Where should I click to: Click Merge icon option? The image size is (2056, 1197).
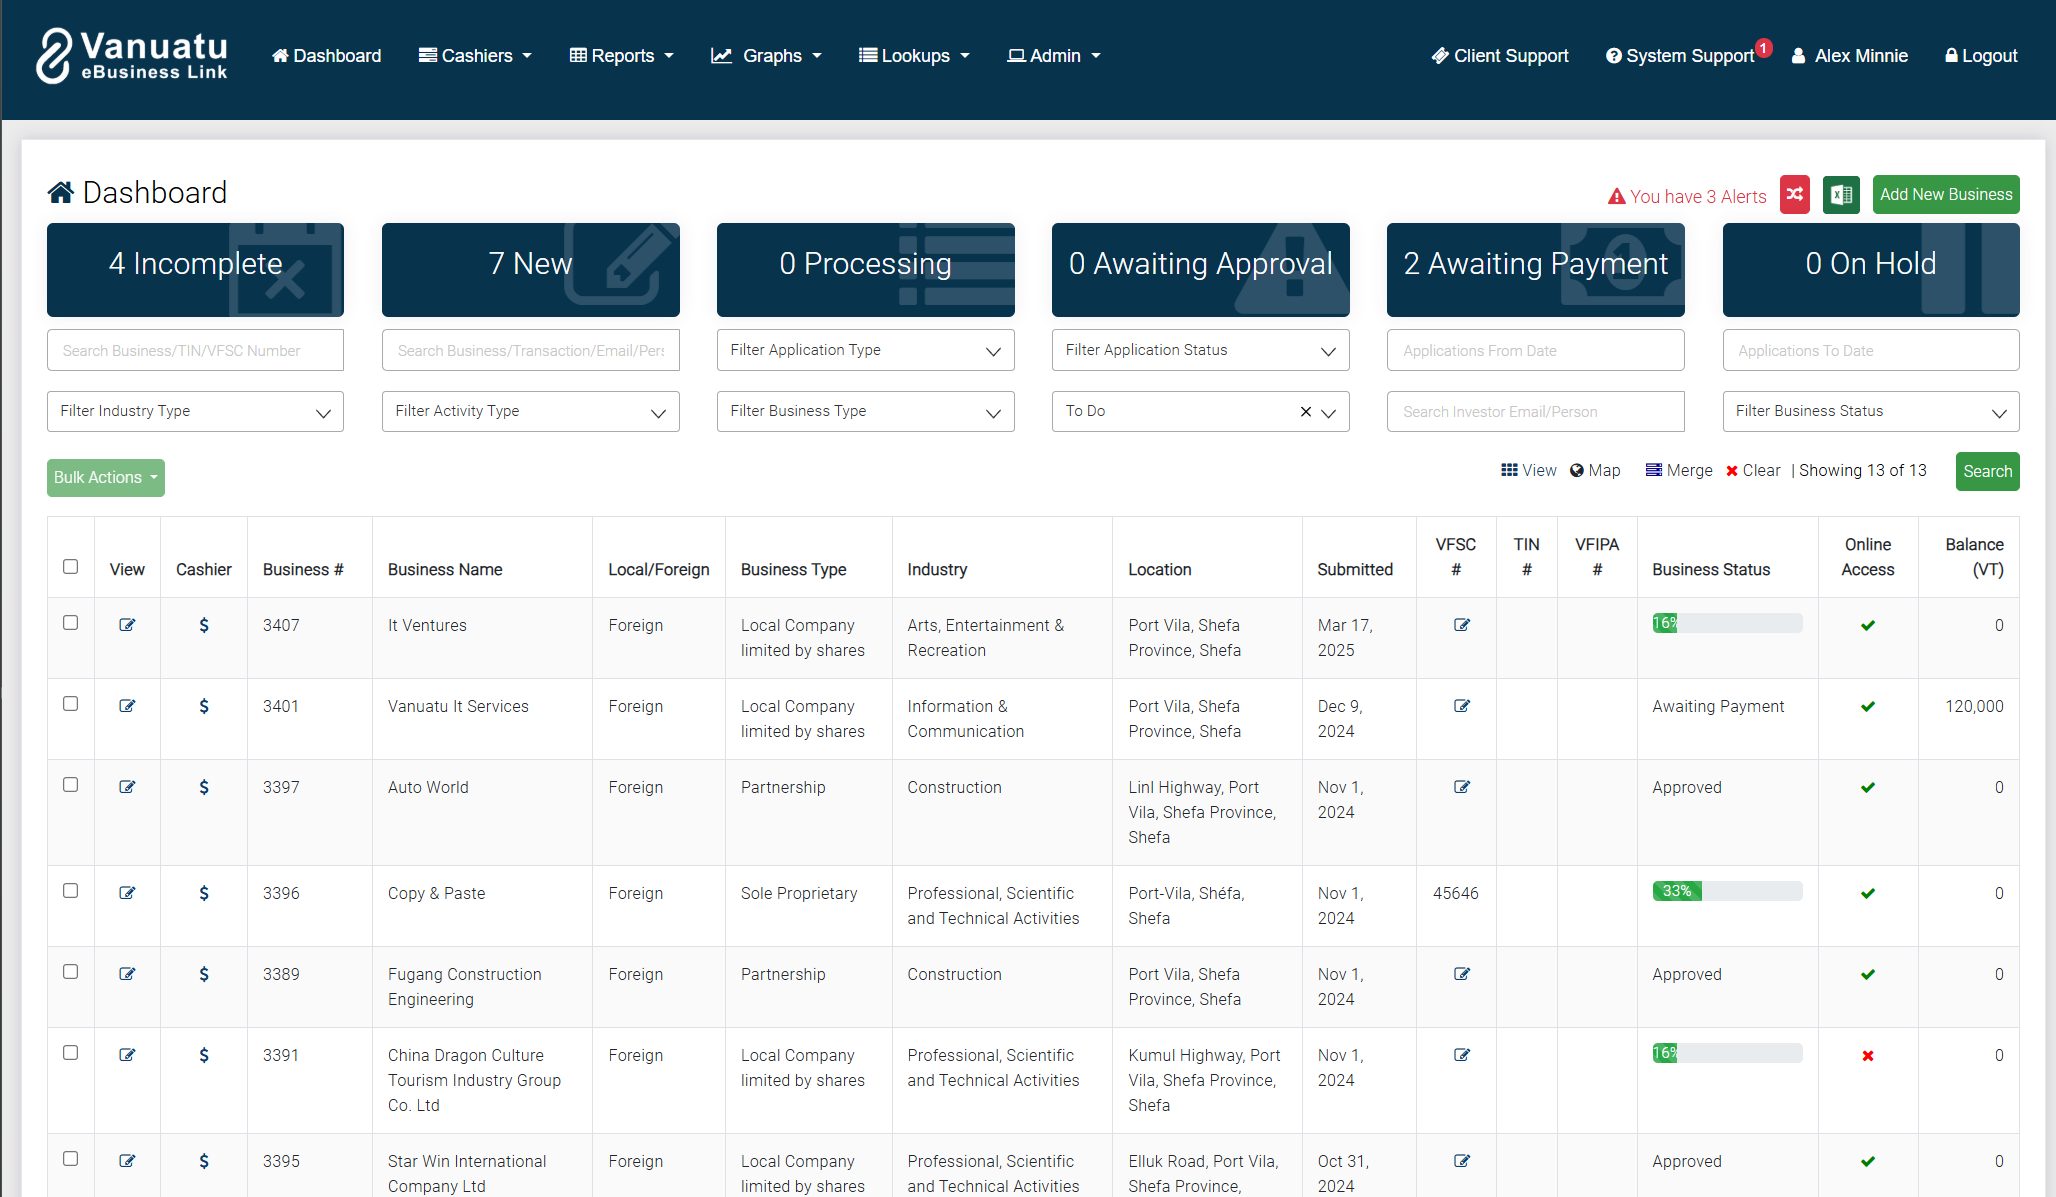1679,470
